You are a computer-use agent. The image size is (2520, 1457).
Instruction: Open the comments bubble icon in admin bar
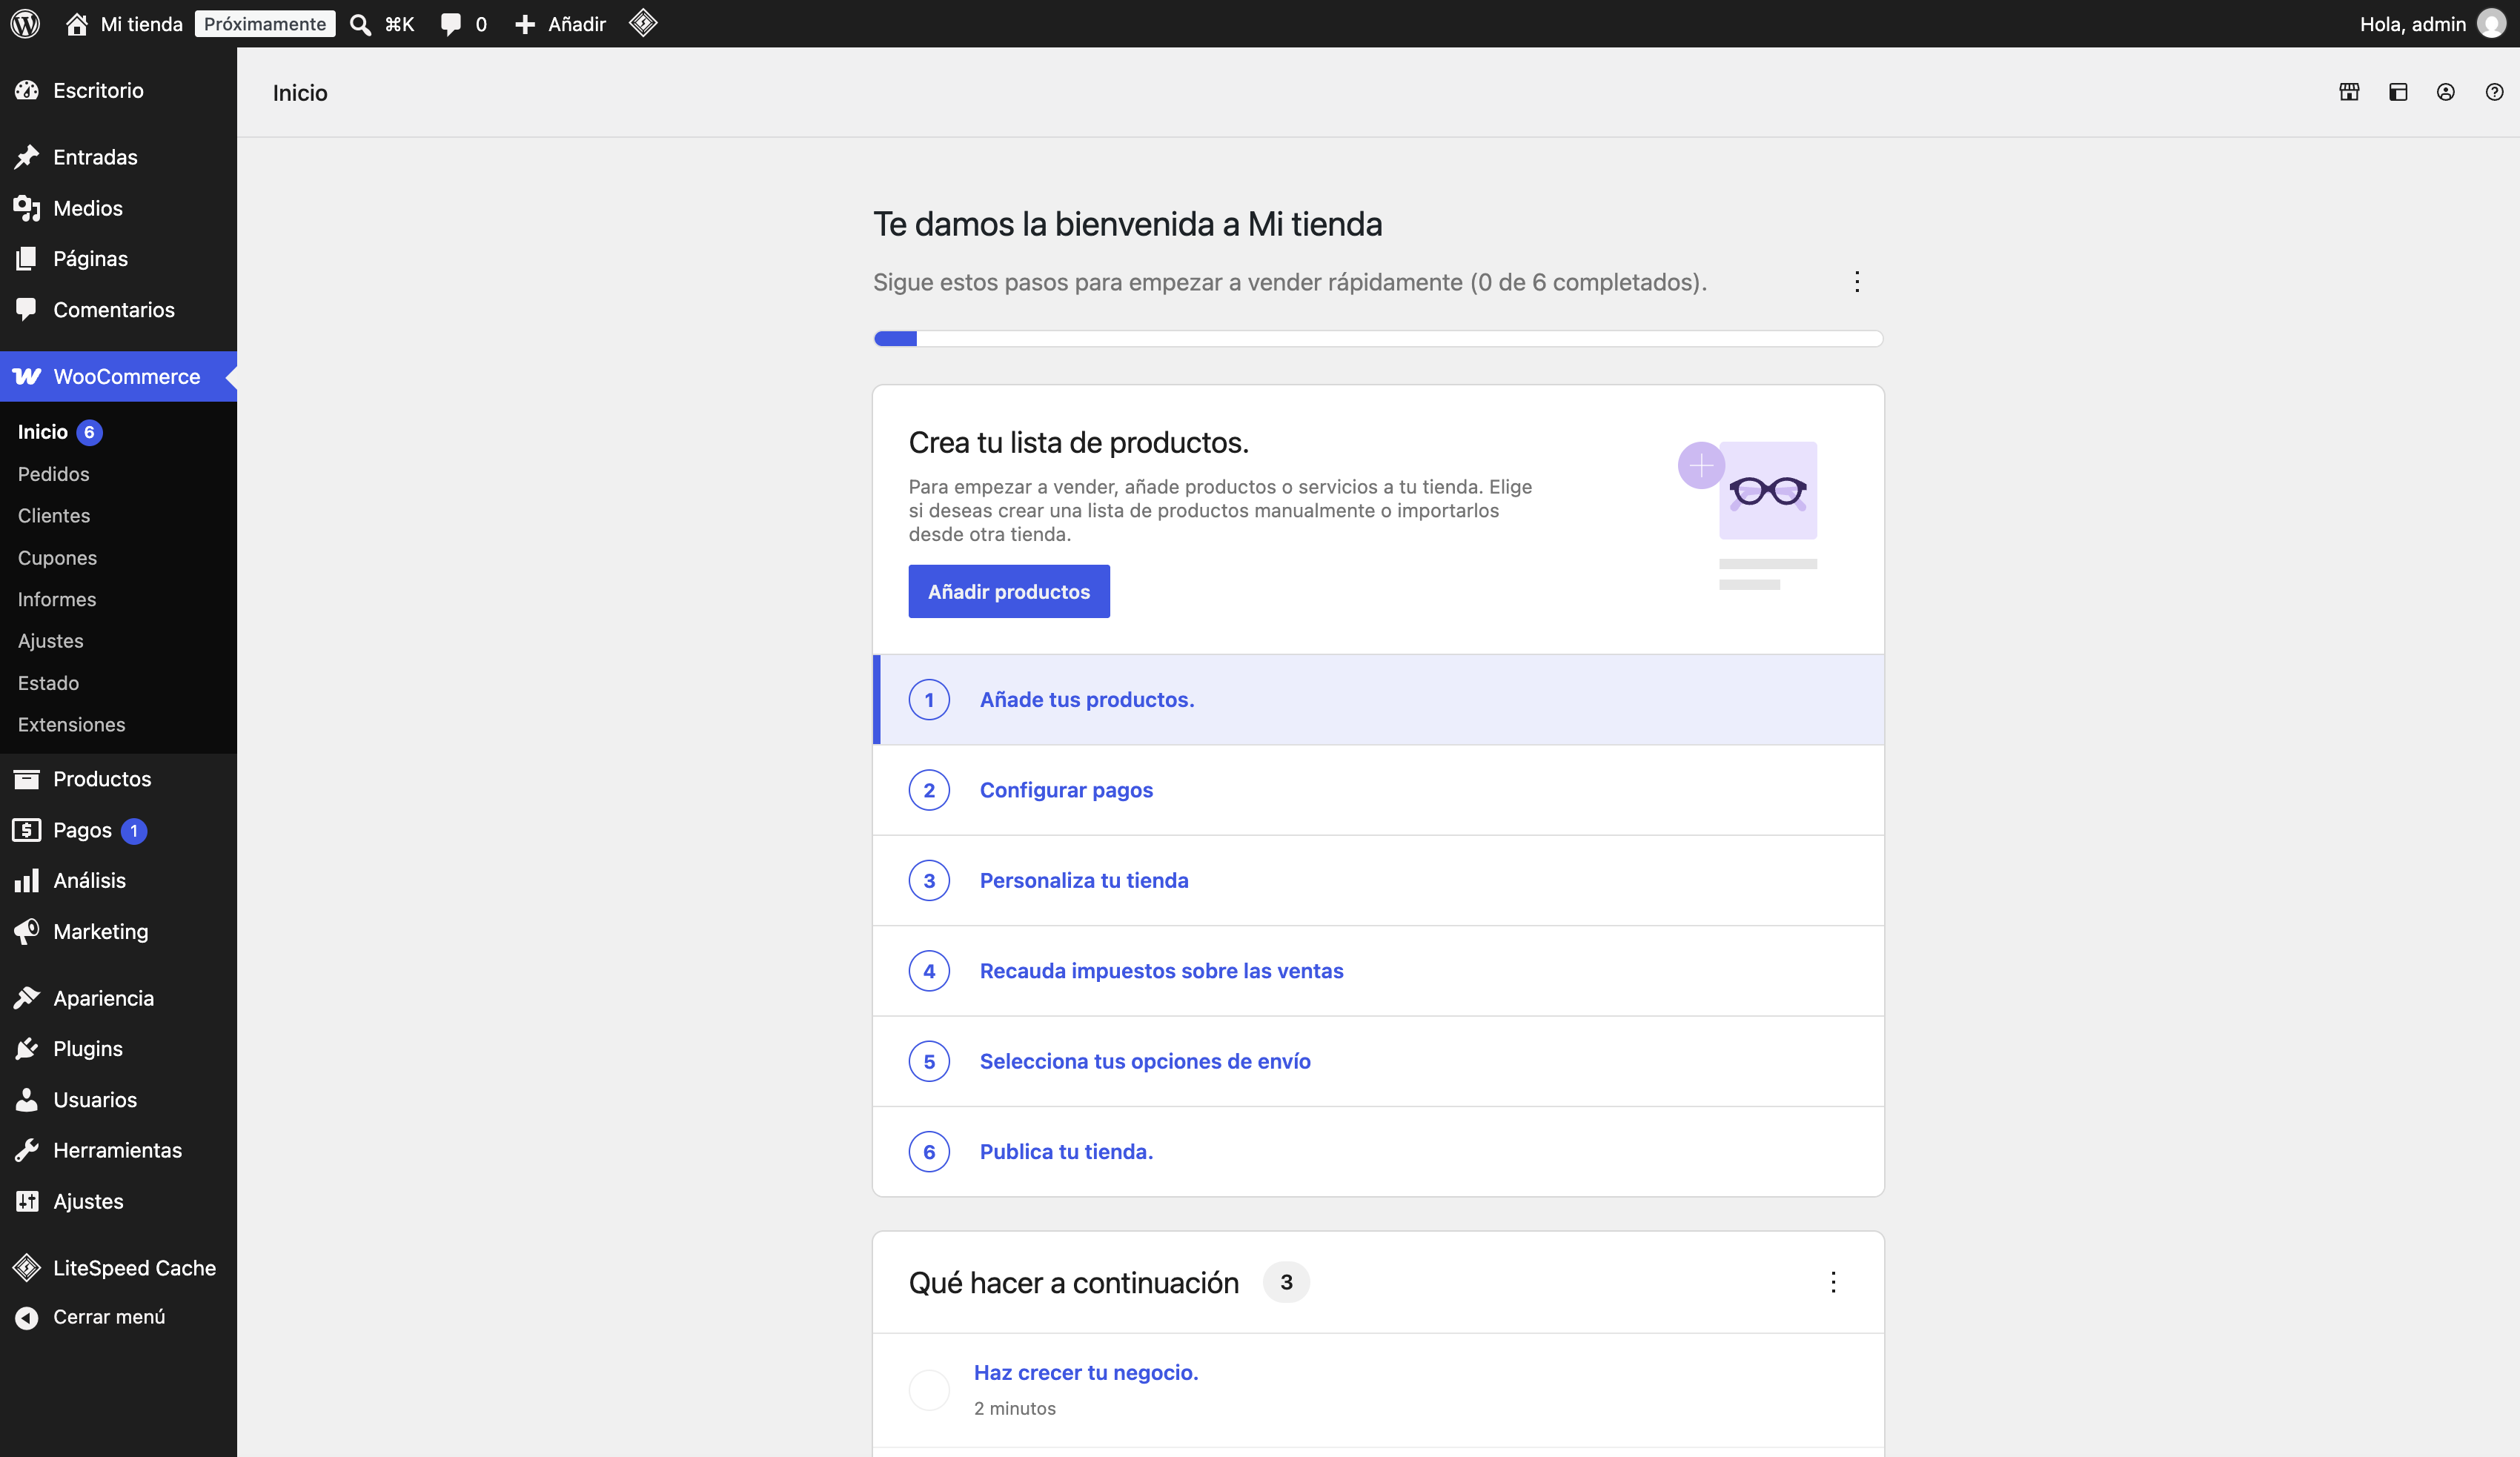click(451, 24)
